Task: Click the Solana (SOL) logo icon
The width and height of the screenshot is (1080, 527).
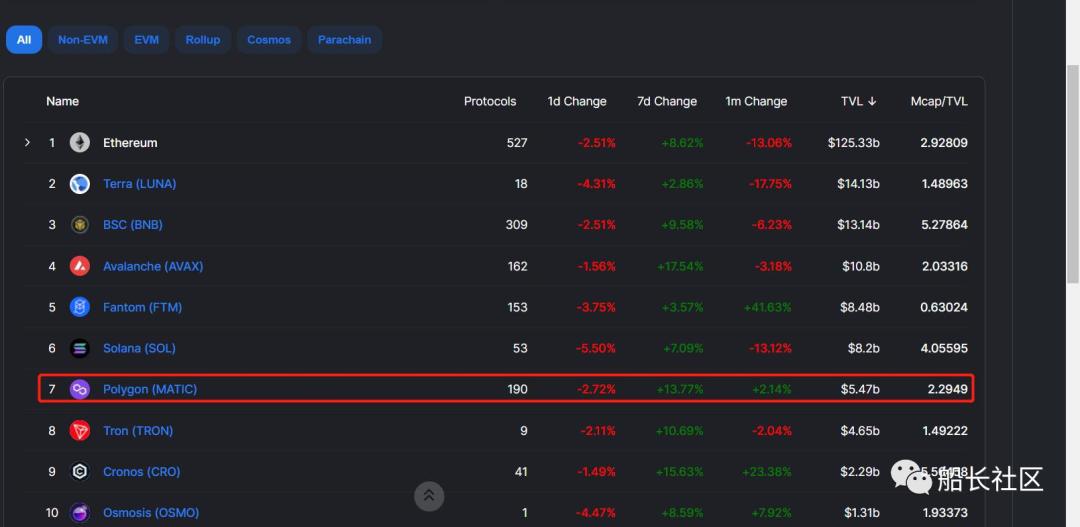Action: [80, 349]
